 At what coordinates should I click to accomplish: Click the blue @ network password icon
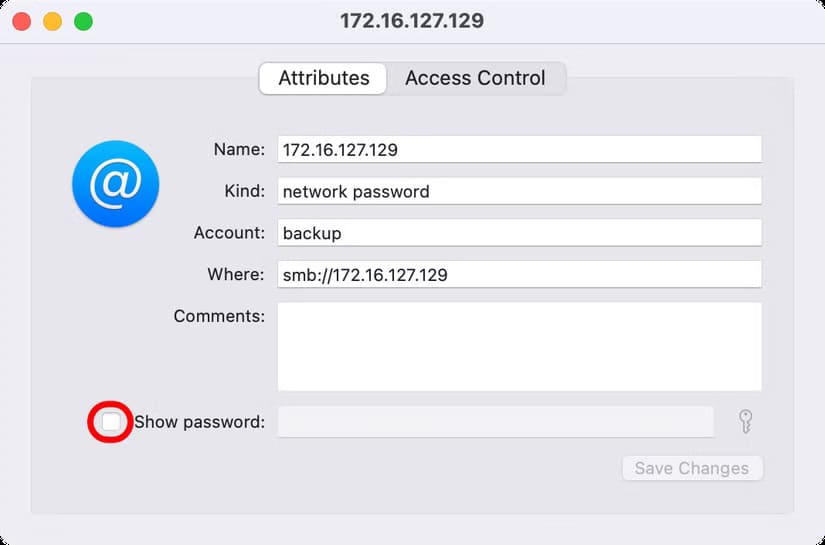point(116,183)
